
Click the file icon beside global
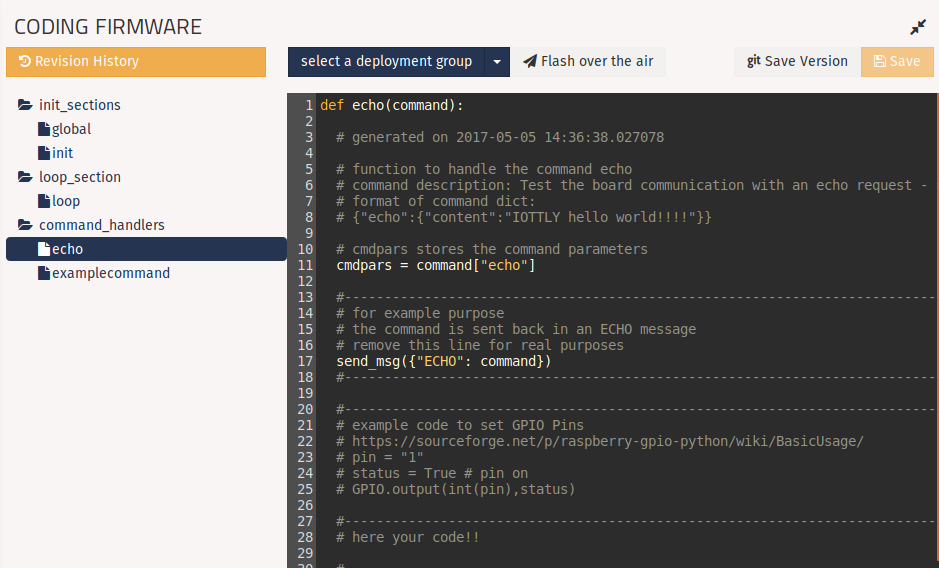pyautogui.click(x=43, y=129)
